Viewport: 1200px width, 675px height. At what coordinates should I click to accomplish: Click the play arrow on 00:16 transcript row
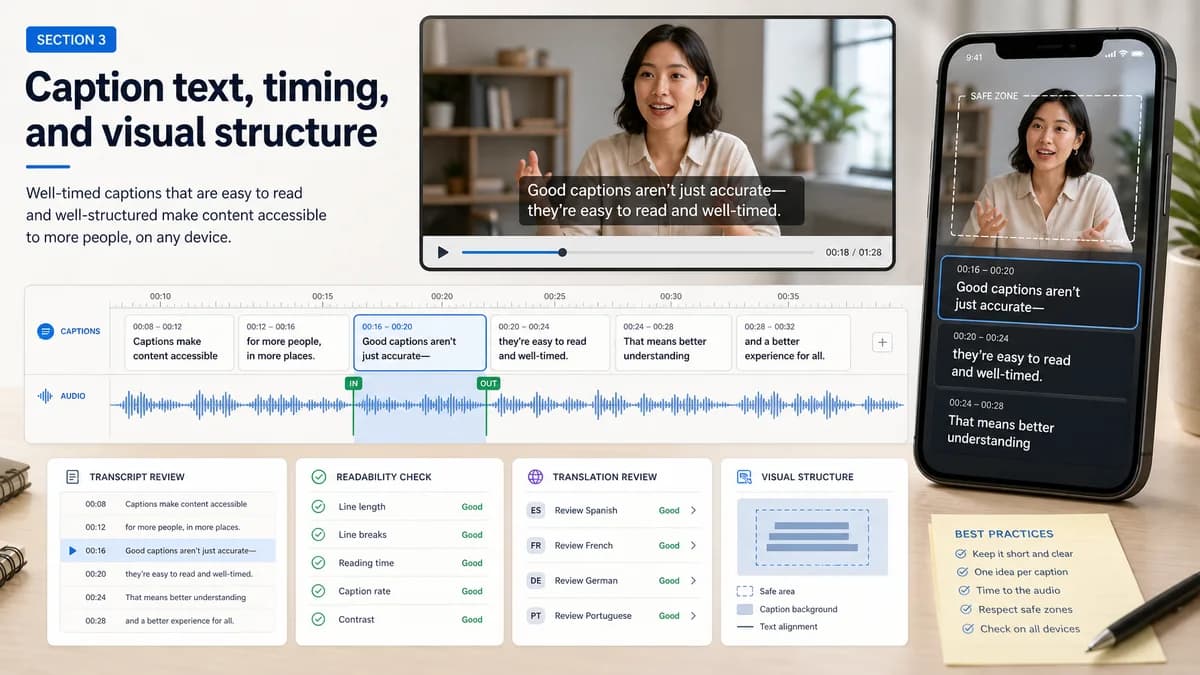[72, 551]
